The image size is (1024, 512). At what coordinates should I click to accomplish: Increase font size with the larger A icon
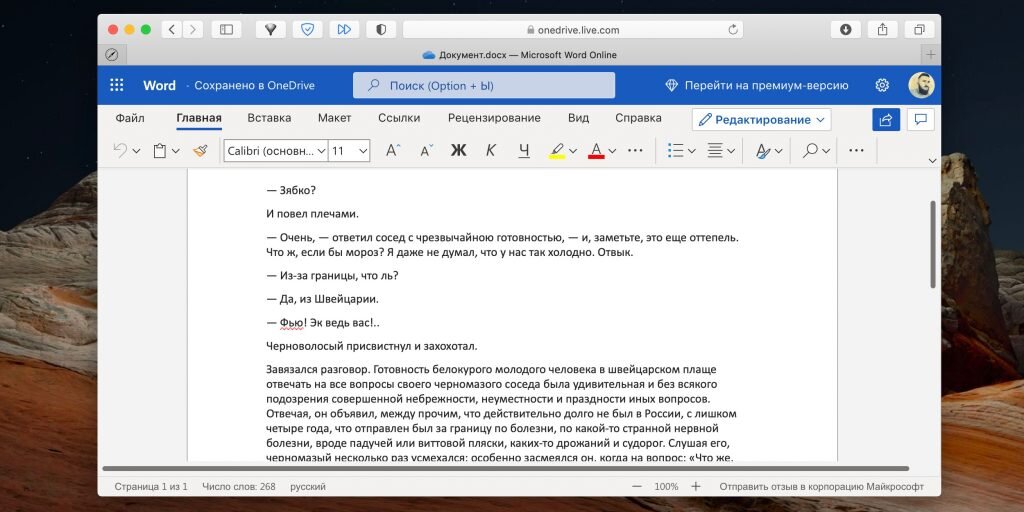coord(393,151)
